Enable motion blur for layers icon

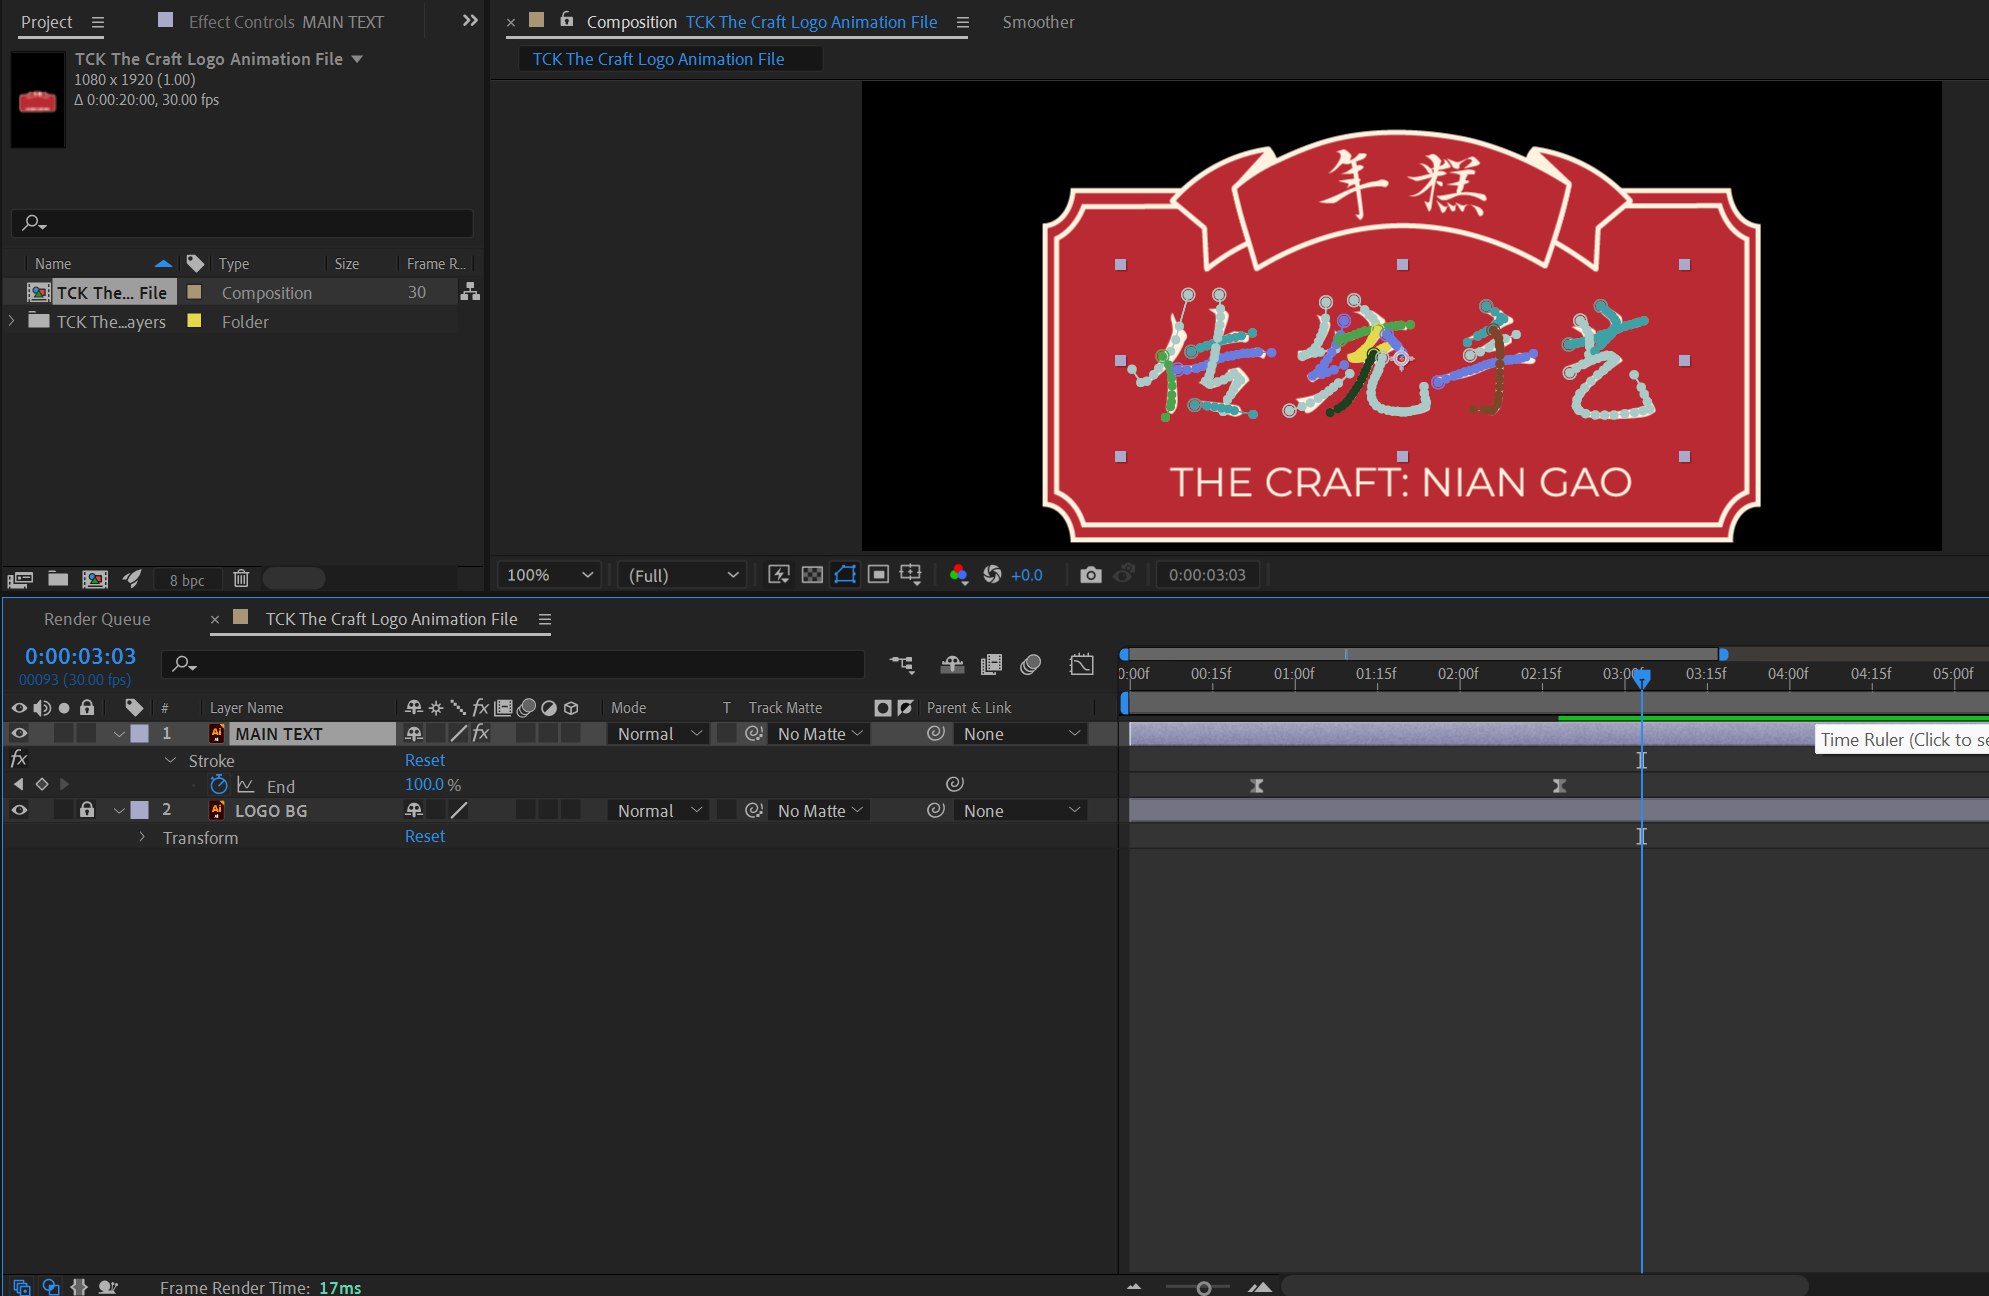1030,665
